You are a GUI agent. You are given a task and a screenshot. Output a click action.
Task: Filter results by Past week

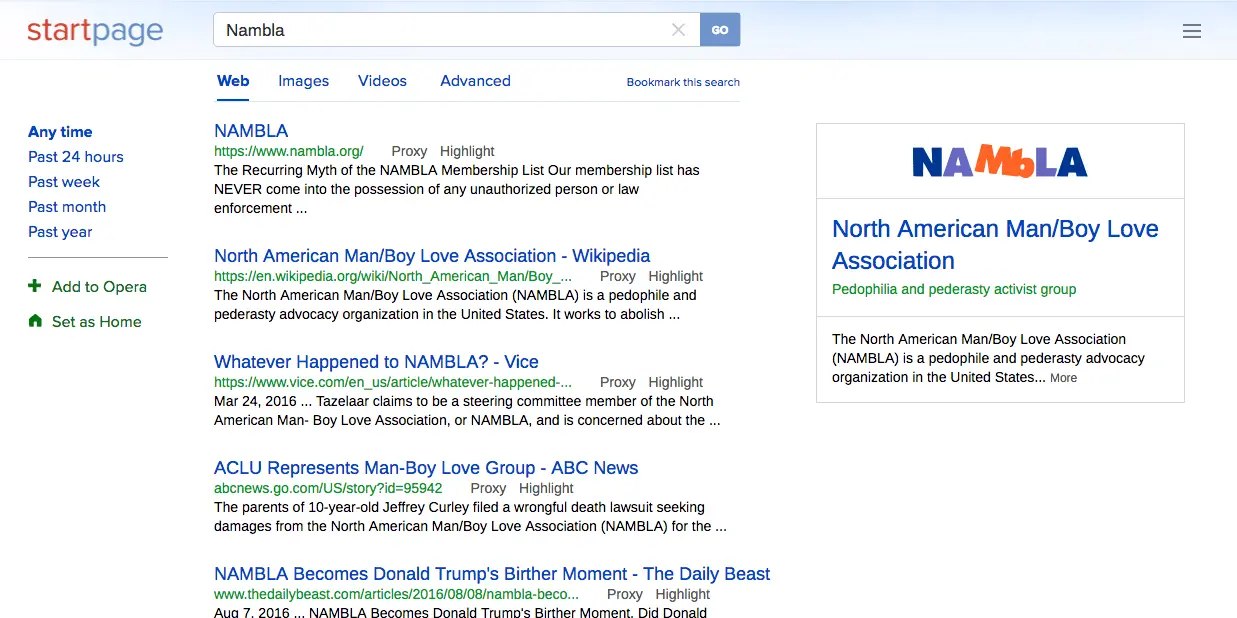(64, 182)
